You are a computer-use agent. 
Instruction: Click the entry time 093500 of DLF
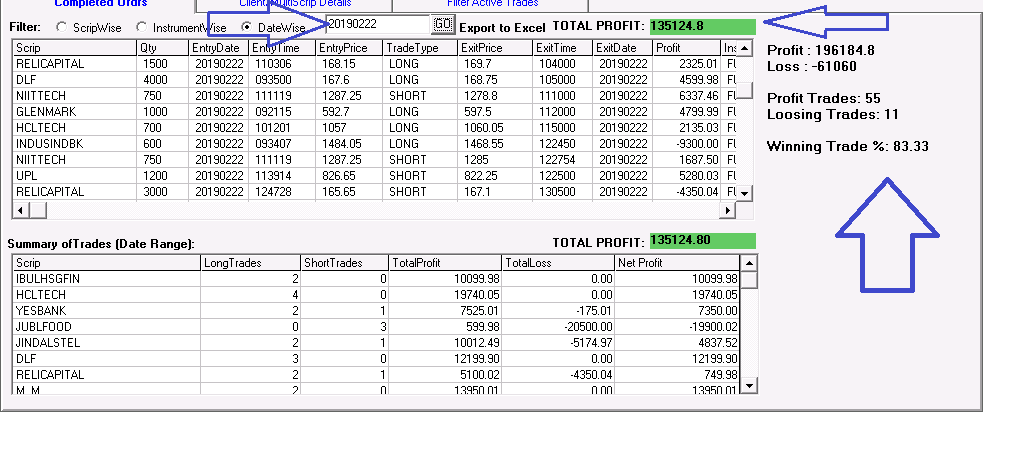click(x=272, y=80)
